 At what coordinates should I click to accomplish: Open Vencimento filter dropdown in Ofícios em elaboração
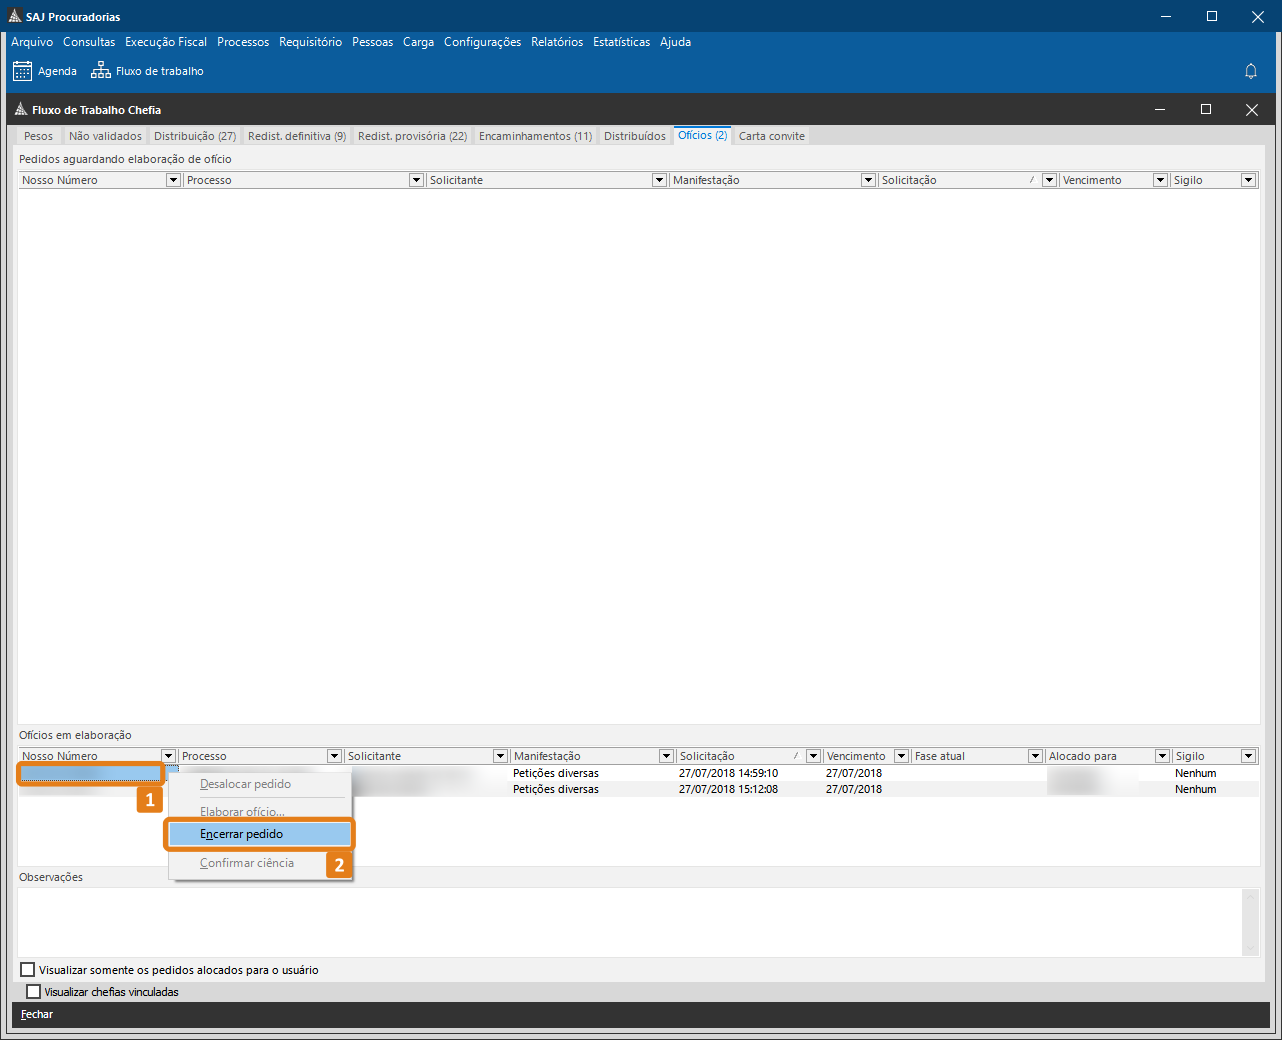click(901, 756)
